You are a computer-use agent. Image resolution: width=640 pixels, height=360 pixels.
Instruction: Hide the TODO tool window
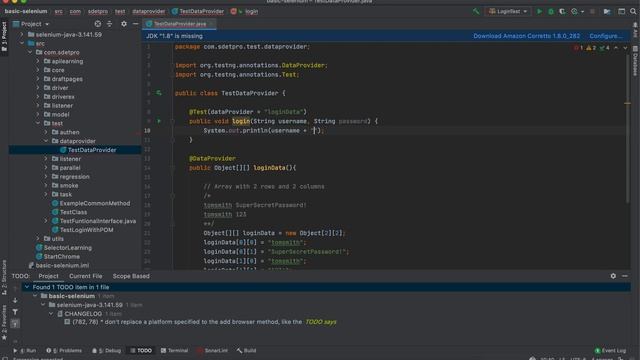click(x=625, y=276)
